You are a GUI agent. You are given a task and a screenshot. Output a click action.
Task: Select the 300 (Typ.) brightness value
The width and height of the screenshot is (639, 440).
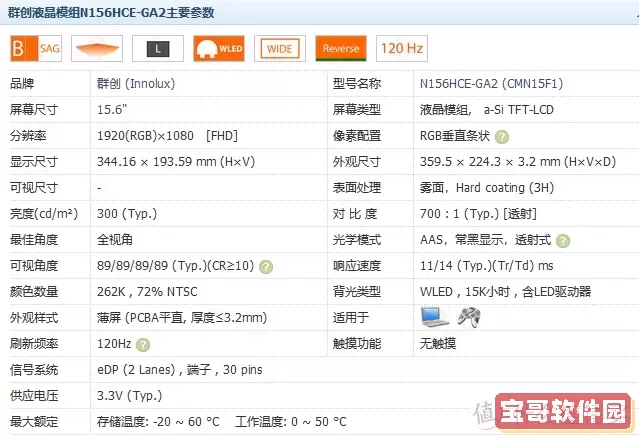coord(127,214)
